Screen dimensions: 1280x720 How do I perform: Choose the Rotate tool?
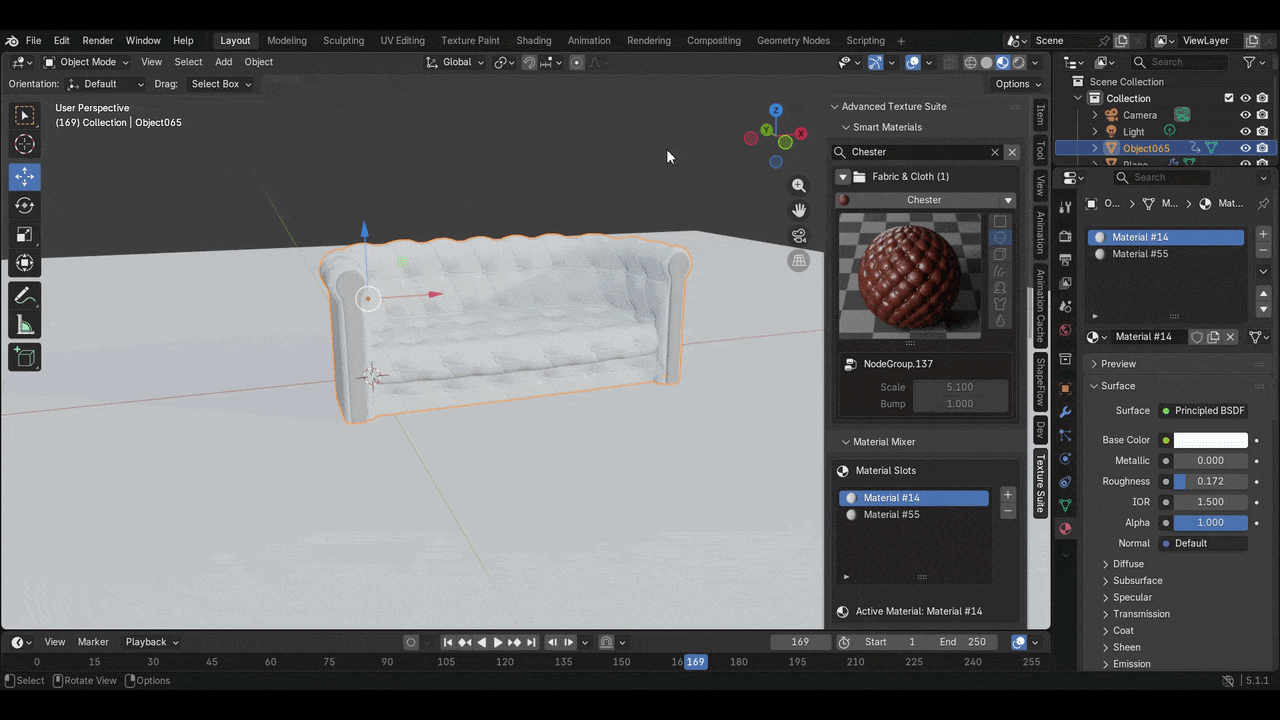tap(25, 205)
